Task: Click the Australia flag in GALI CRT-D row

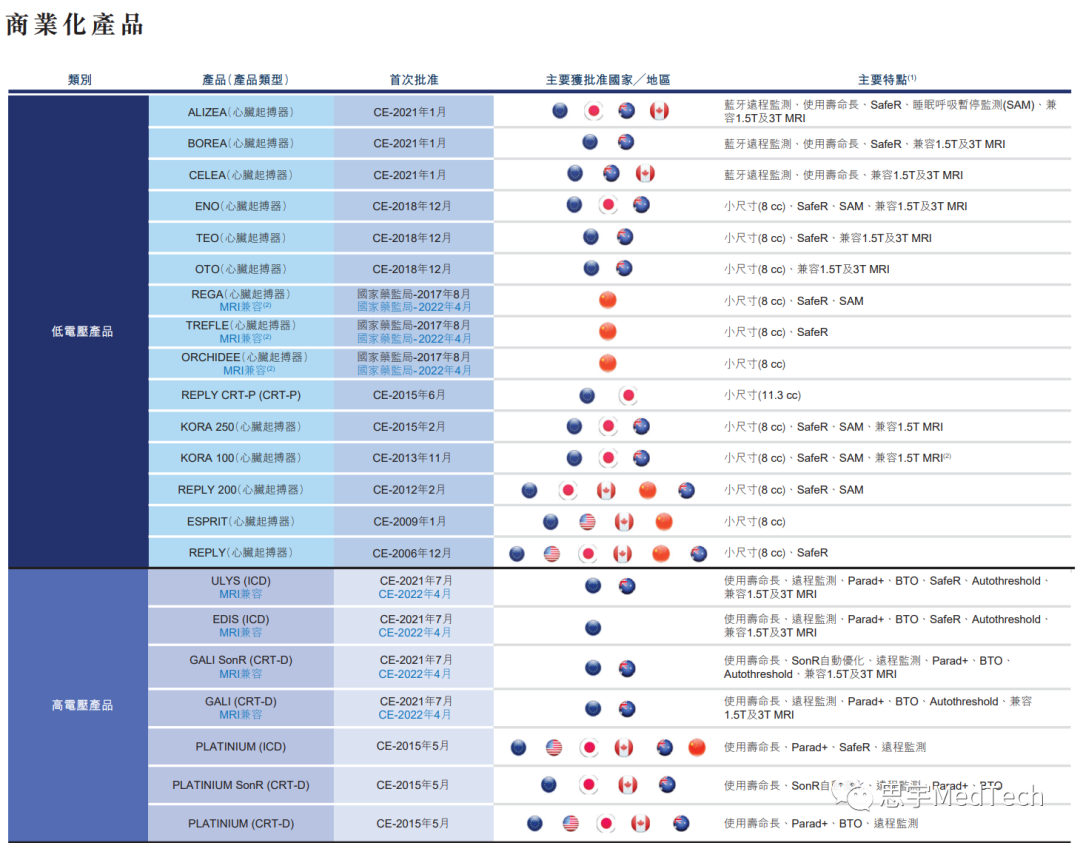Action: pos(627,708)
